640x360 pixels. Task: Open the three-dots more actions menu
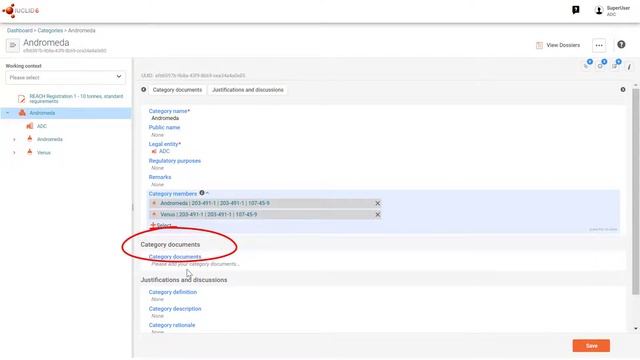tap(599, 45)
